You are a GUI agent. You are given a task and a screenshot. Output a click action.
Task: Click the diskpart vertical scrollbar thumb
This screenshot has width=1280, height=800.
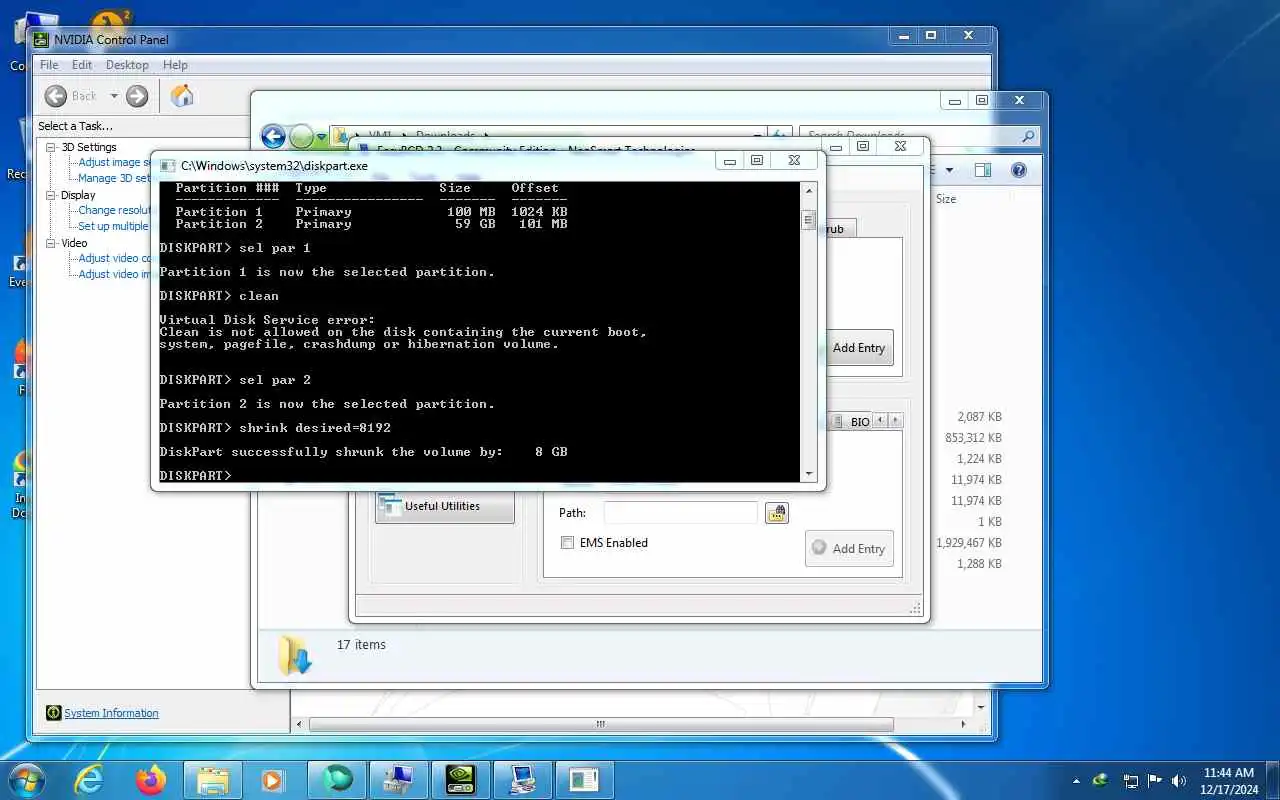tap(809, 220)
